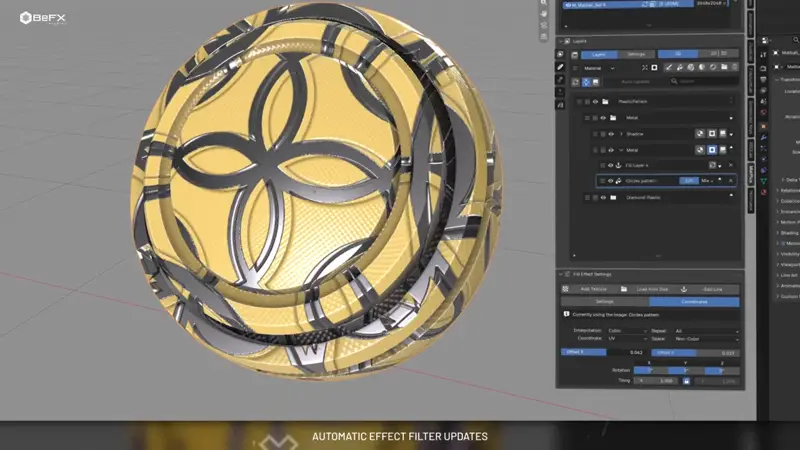Hide the Diamond Plastic folder using eye
Image resolution: width=800 pixels, height=450 pixels.
point(603,197)
